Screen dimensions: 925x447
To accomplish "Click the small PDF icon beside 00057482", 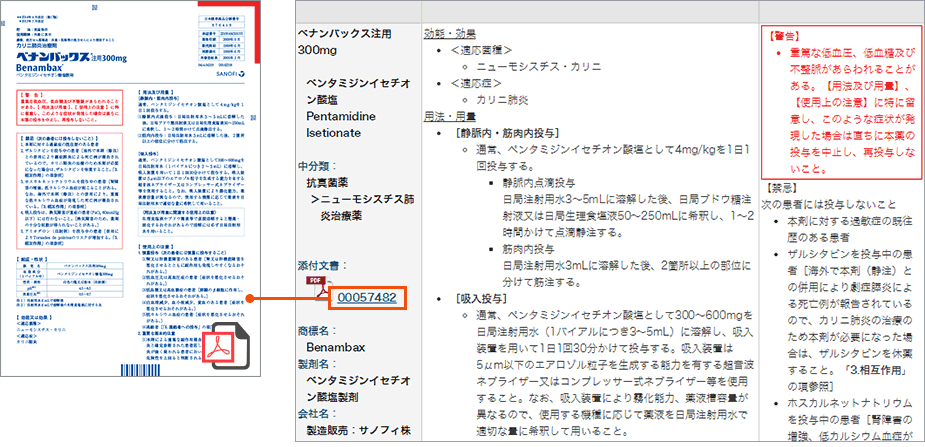I will pyautogui.click(x=317, y=288).
